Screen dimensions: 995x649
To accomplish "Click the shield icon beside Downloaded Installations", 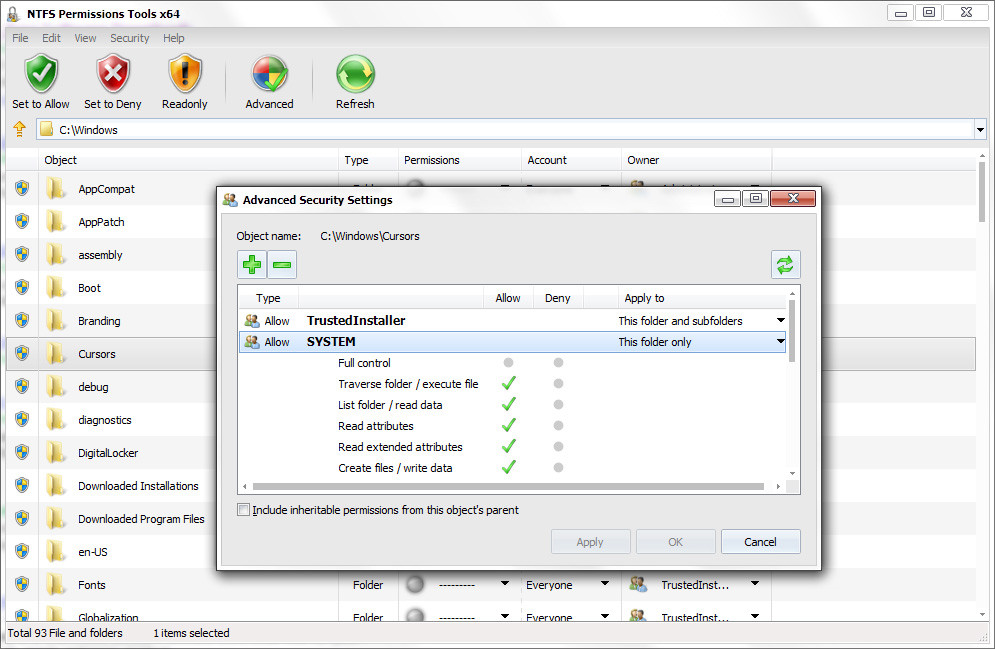I will [x=22, y=485].
